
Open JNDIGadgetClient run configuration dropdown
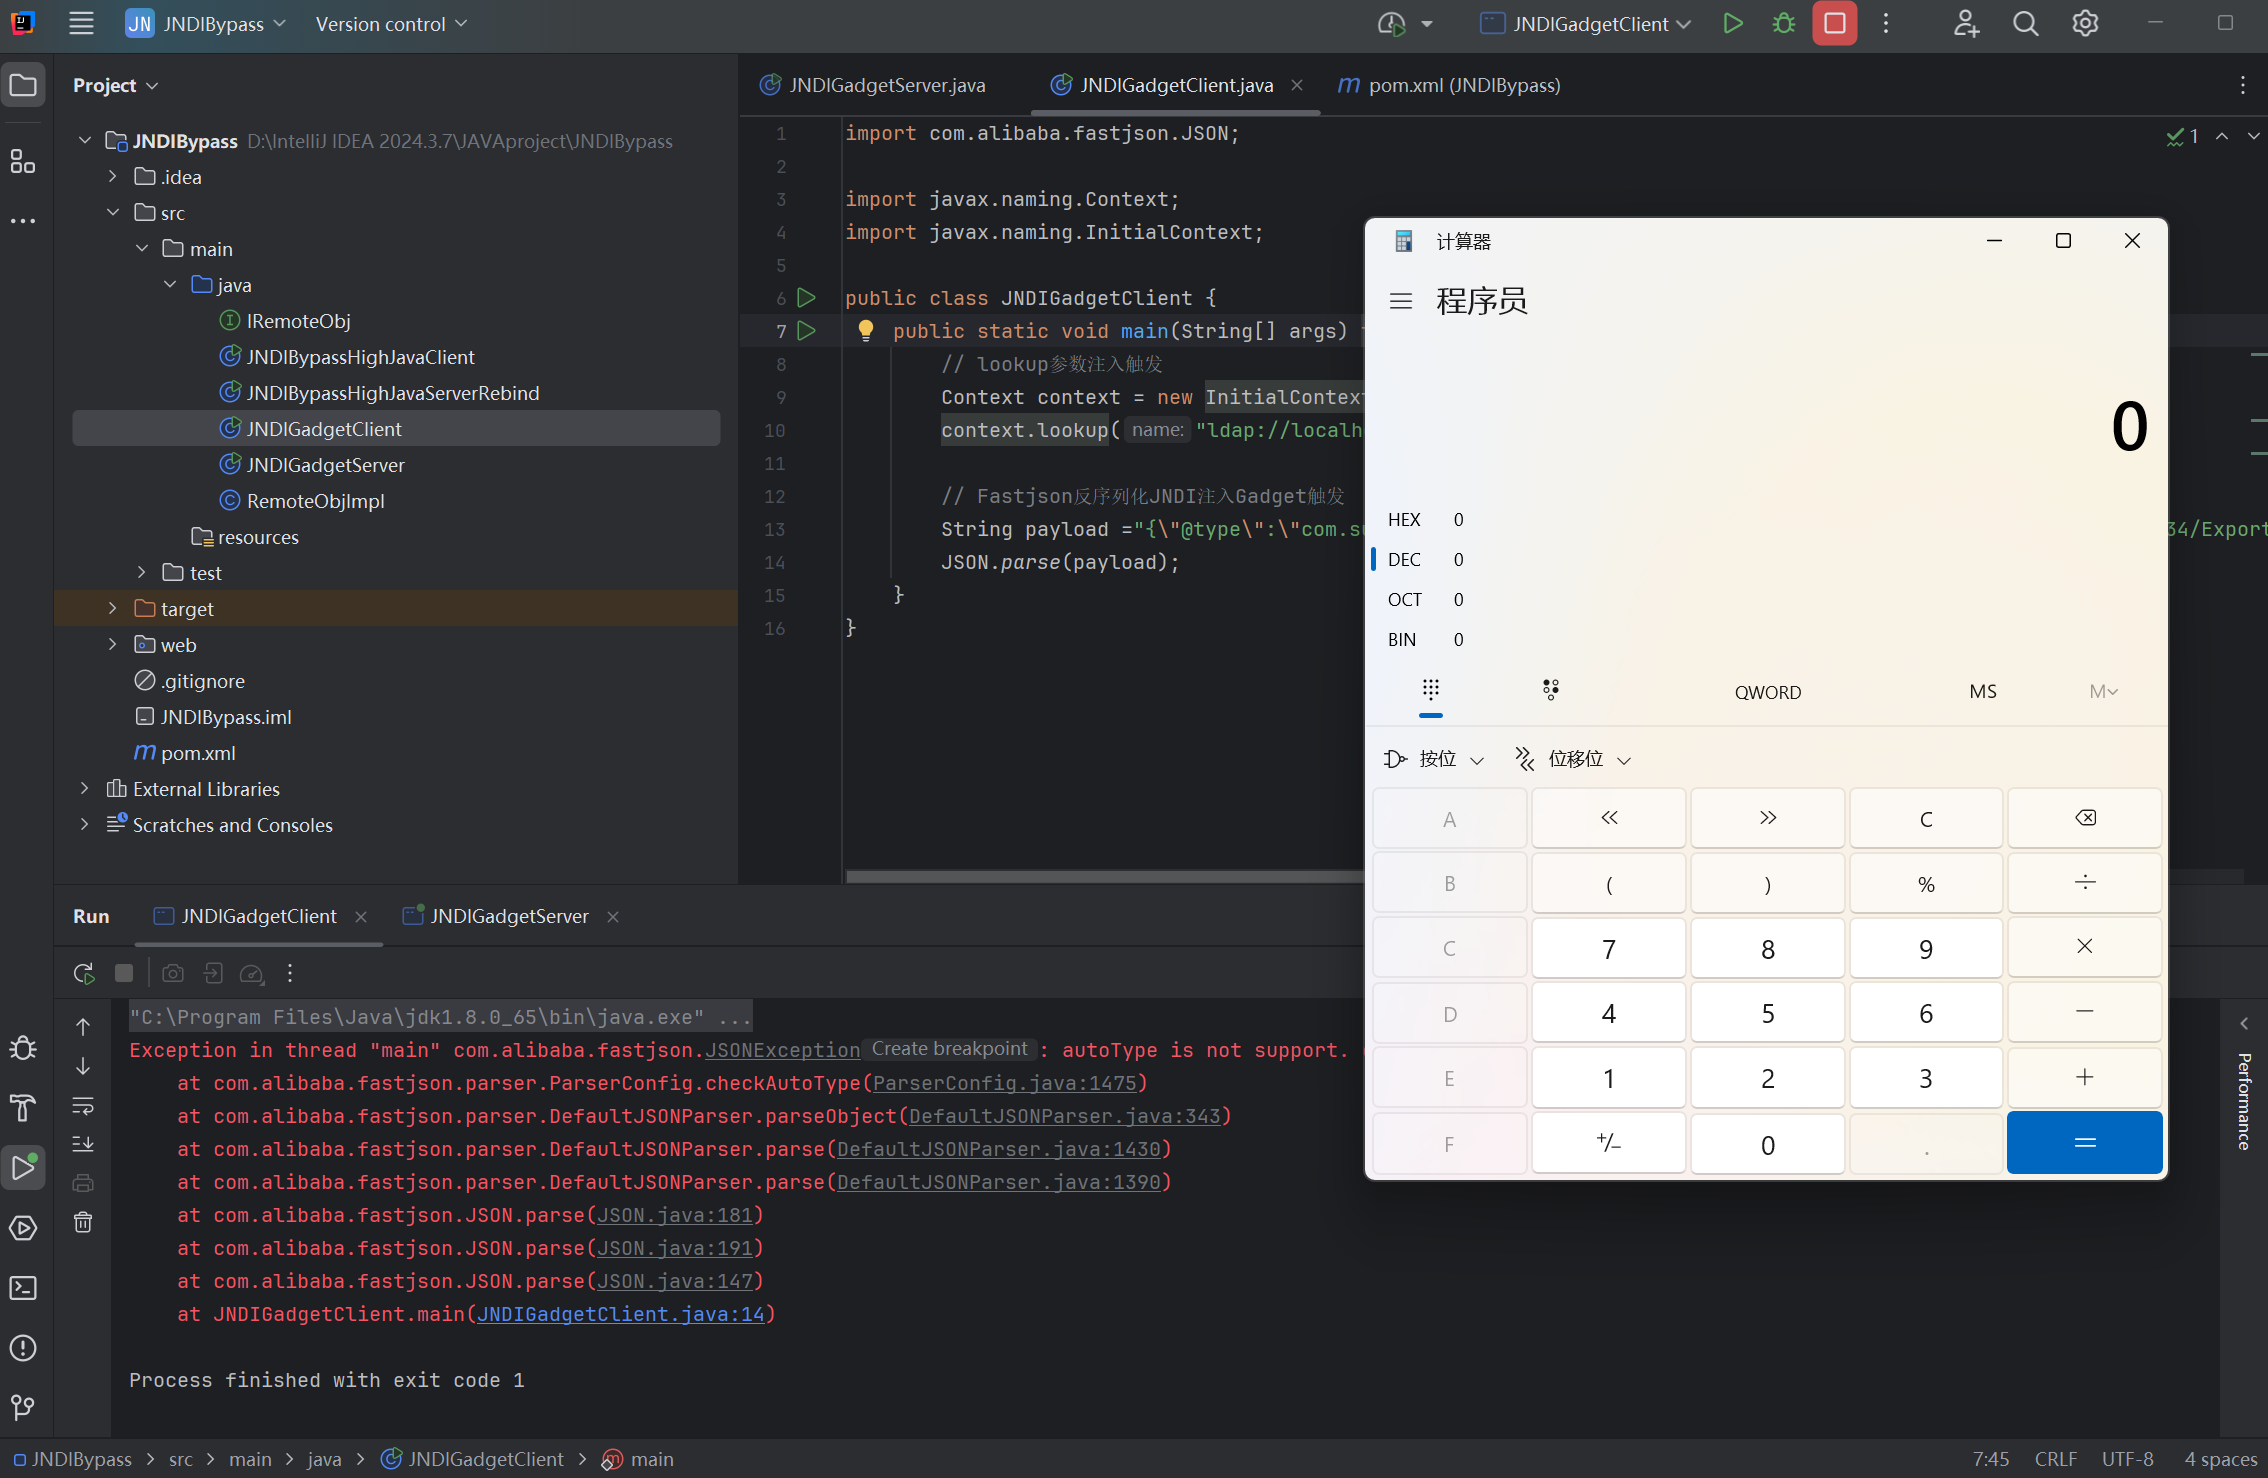1586,24
